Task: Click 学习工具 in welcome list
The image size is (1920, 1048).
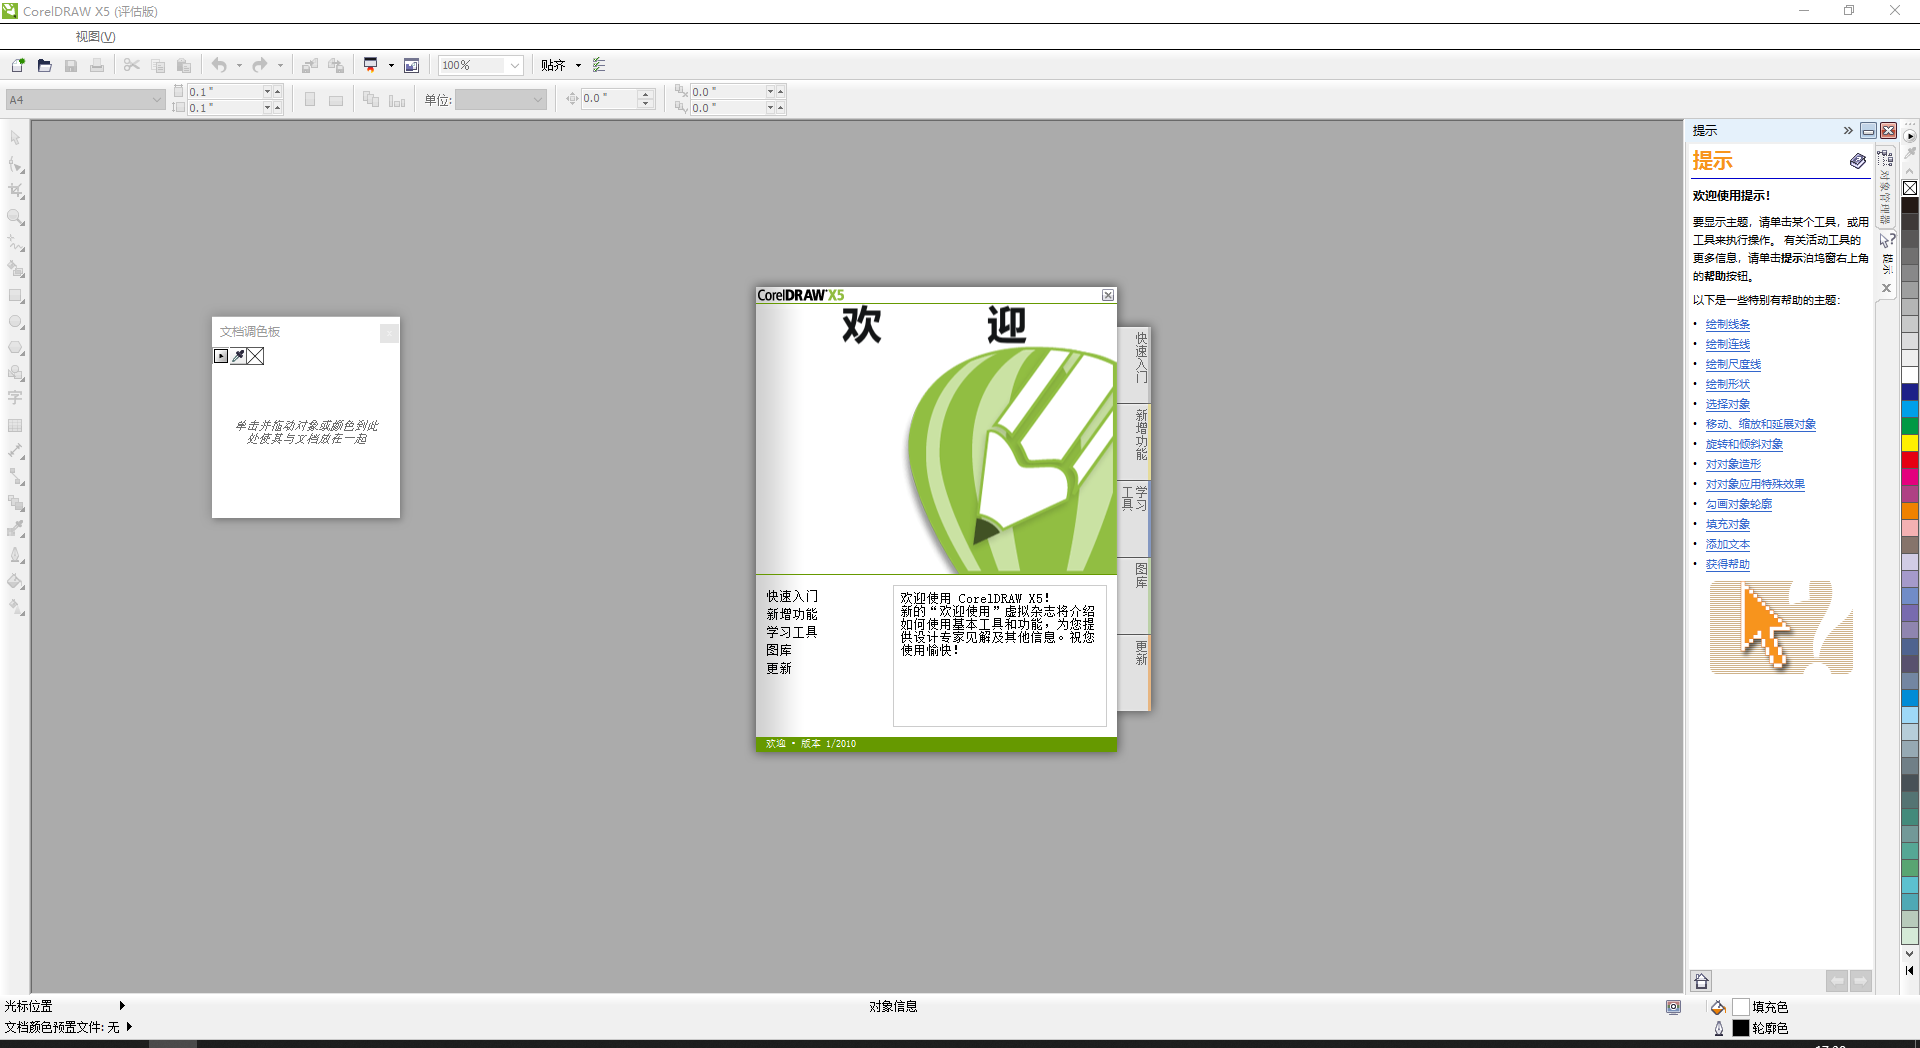Action: point(791,632)
